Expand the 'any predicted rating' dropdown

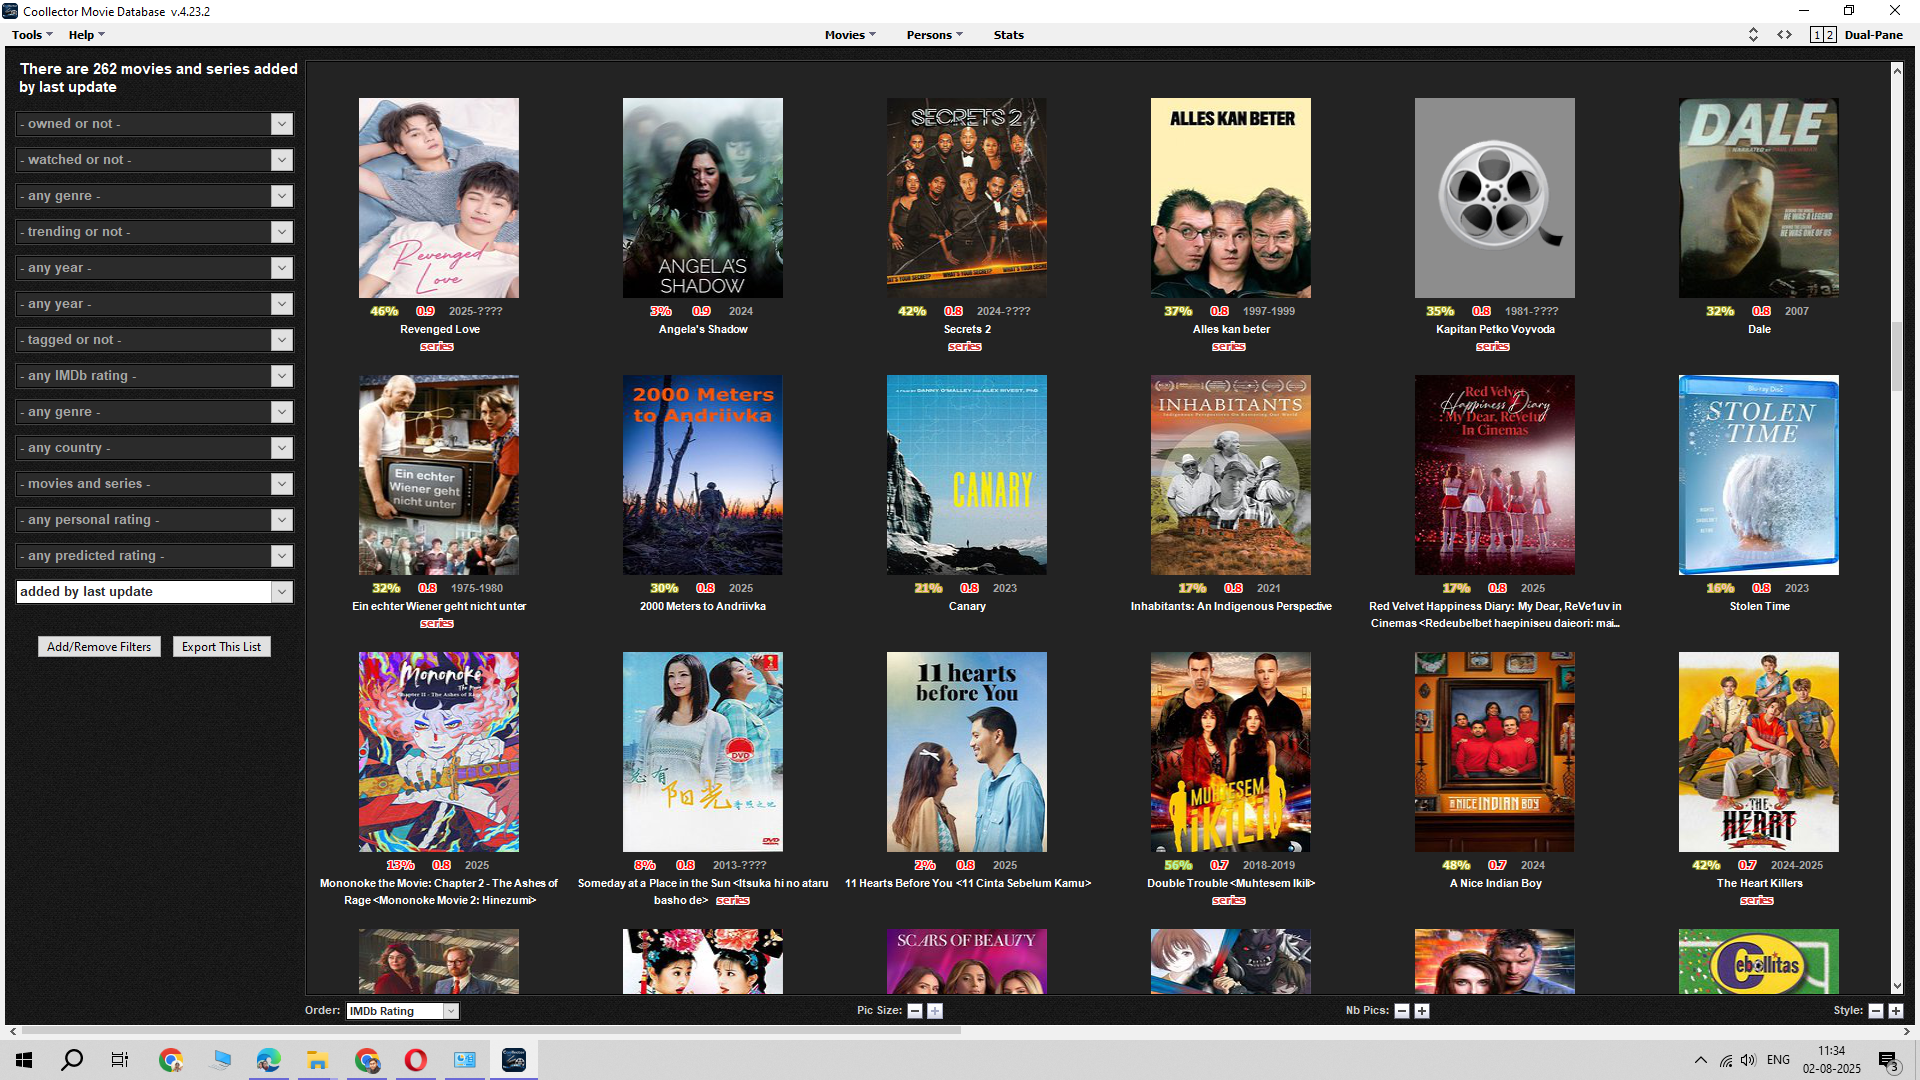(282, 556)
